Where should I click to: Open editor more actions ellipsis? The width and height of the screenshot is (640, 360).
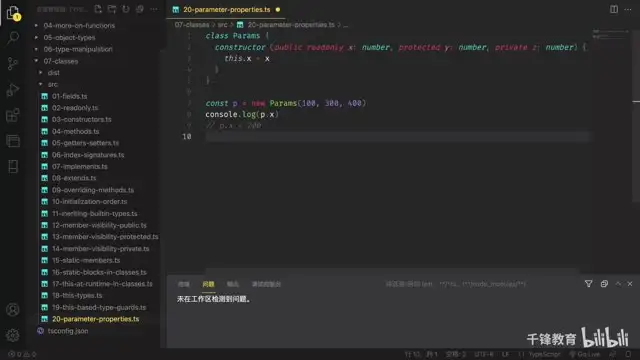coord(628,9)
